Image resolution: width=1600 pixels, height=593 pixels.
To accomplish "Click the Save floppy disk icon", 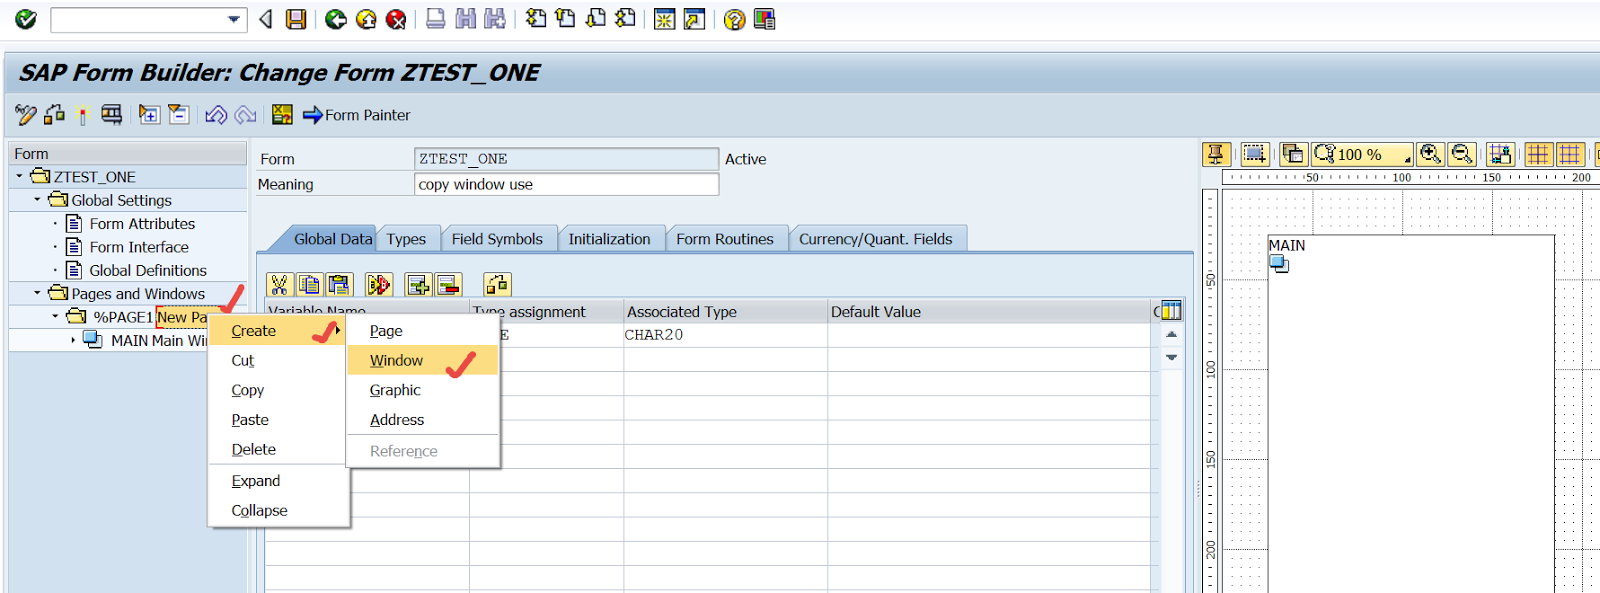I will tap(296, 19).
